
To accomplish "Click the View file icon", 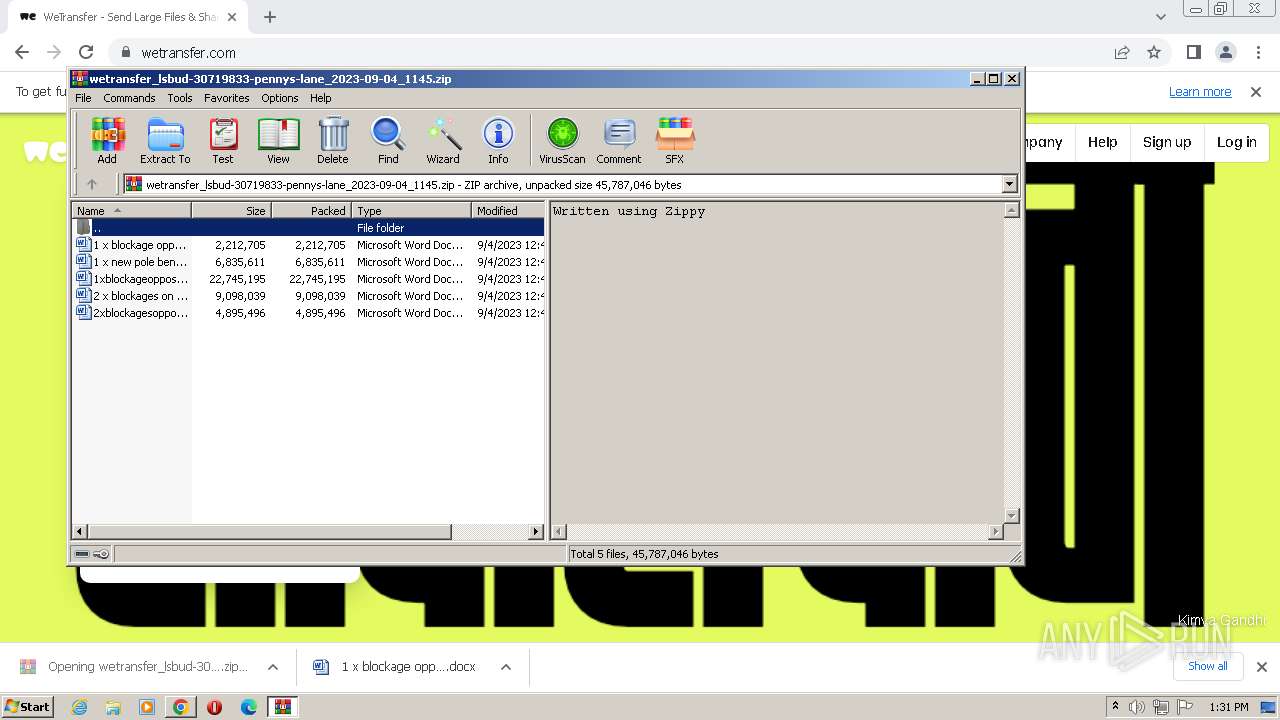I will click(278, 140).
